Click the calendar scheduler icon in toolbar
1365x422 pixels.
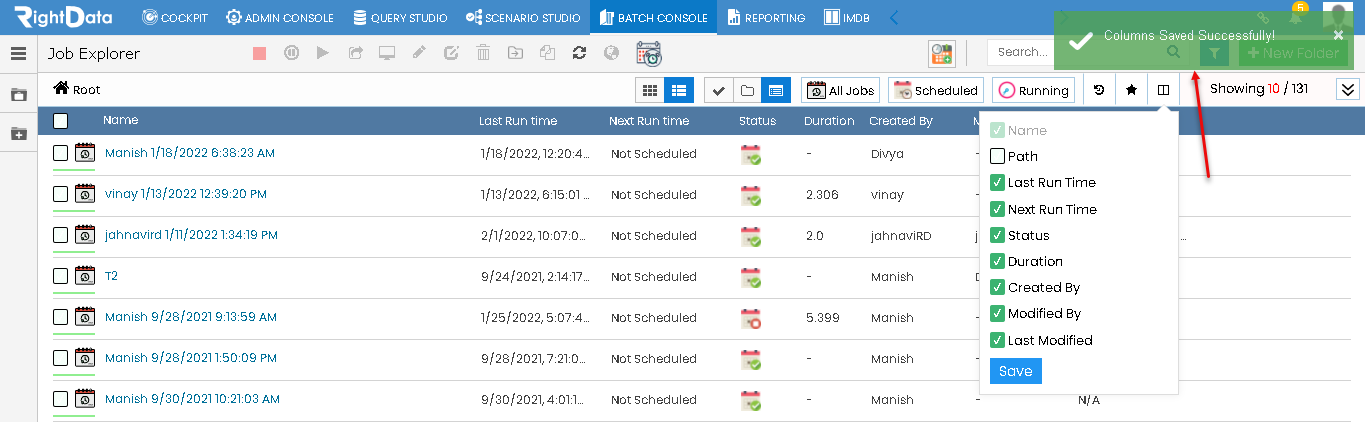click(649, 53)
